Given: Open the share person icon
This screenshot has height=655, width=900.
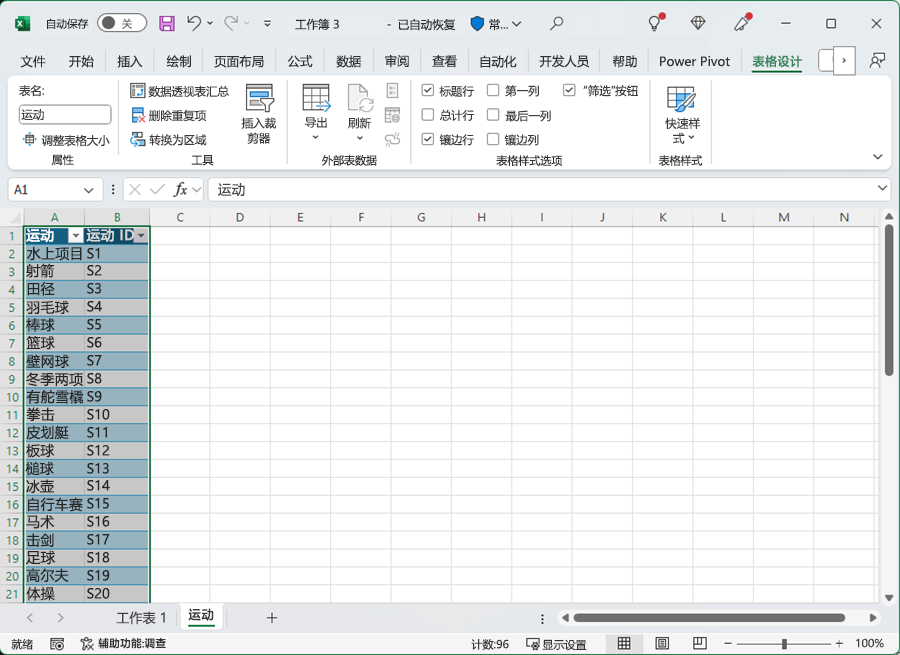Looking at the screenshot, I should coord(877,61).
